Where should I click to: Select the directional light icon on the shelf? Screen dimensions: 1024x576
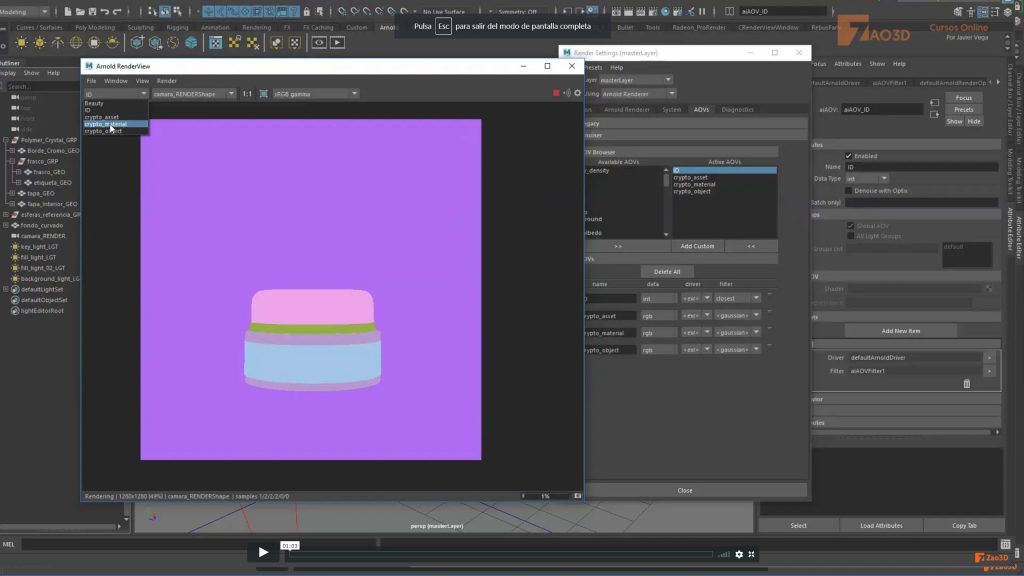tap(58, 42)
